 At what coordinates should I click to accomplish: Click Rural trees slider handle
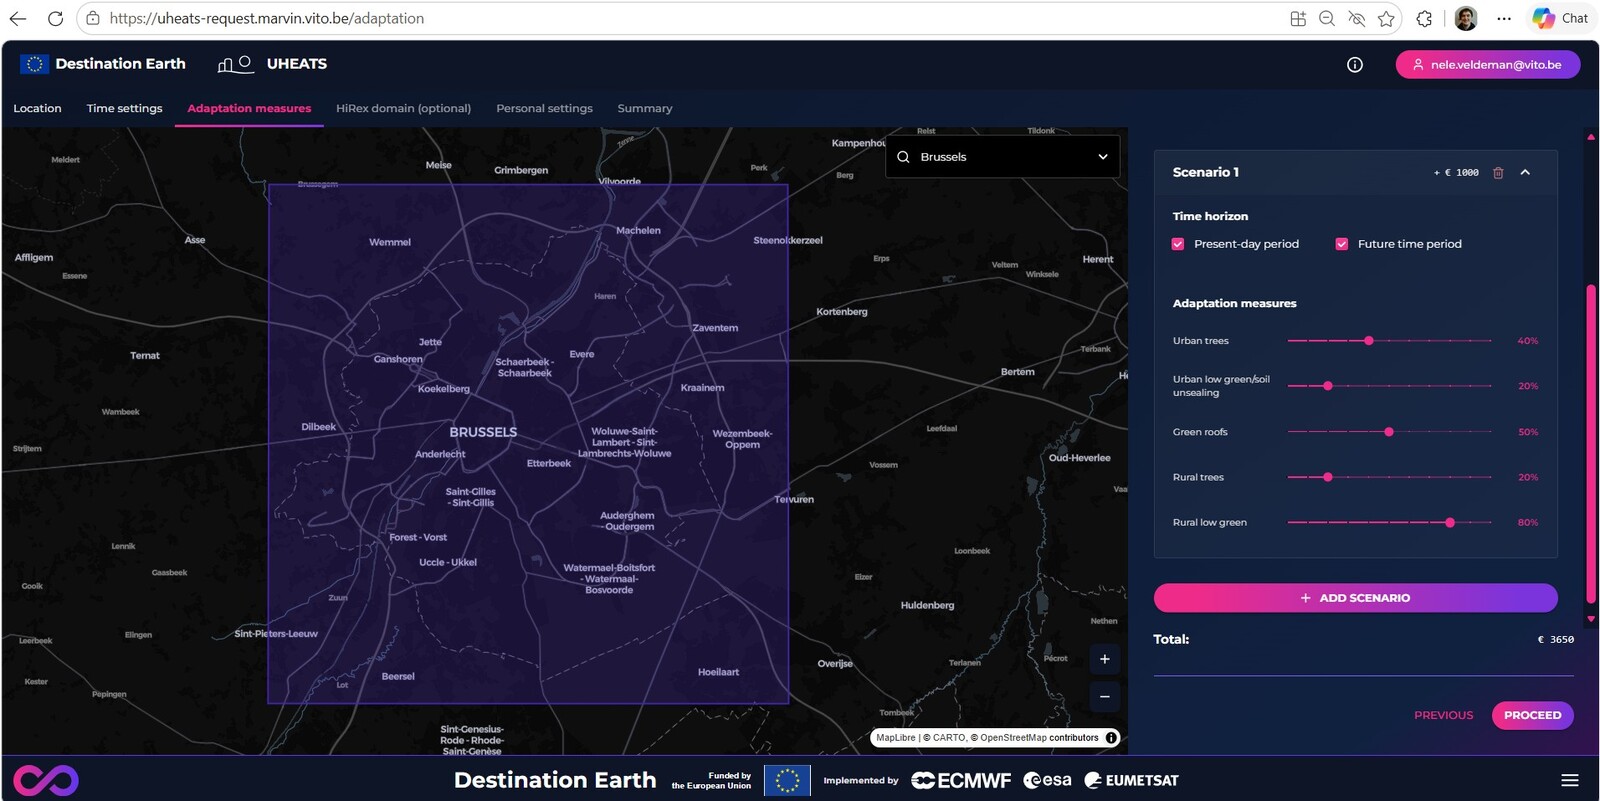coord(1328,477)
